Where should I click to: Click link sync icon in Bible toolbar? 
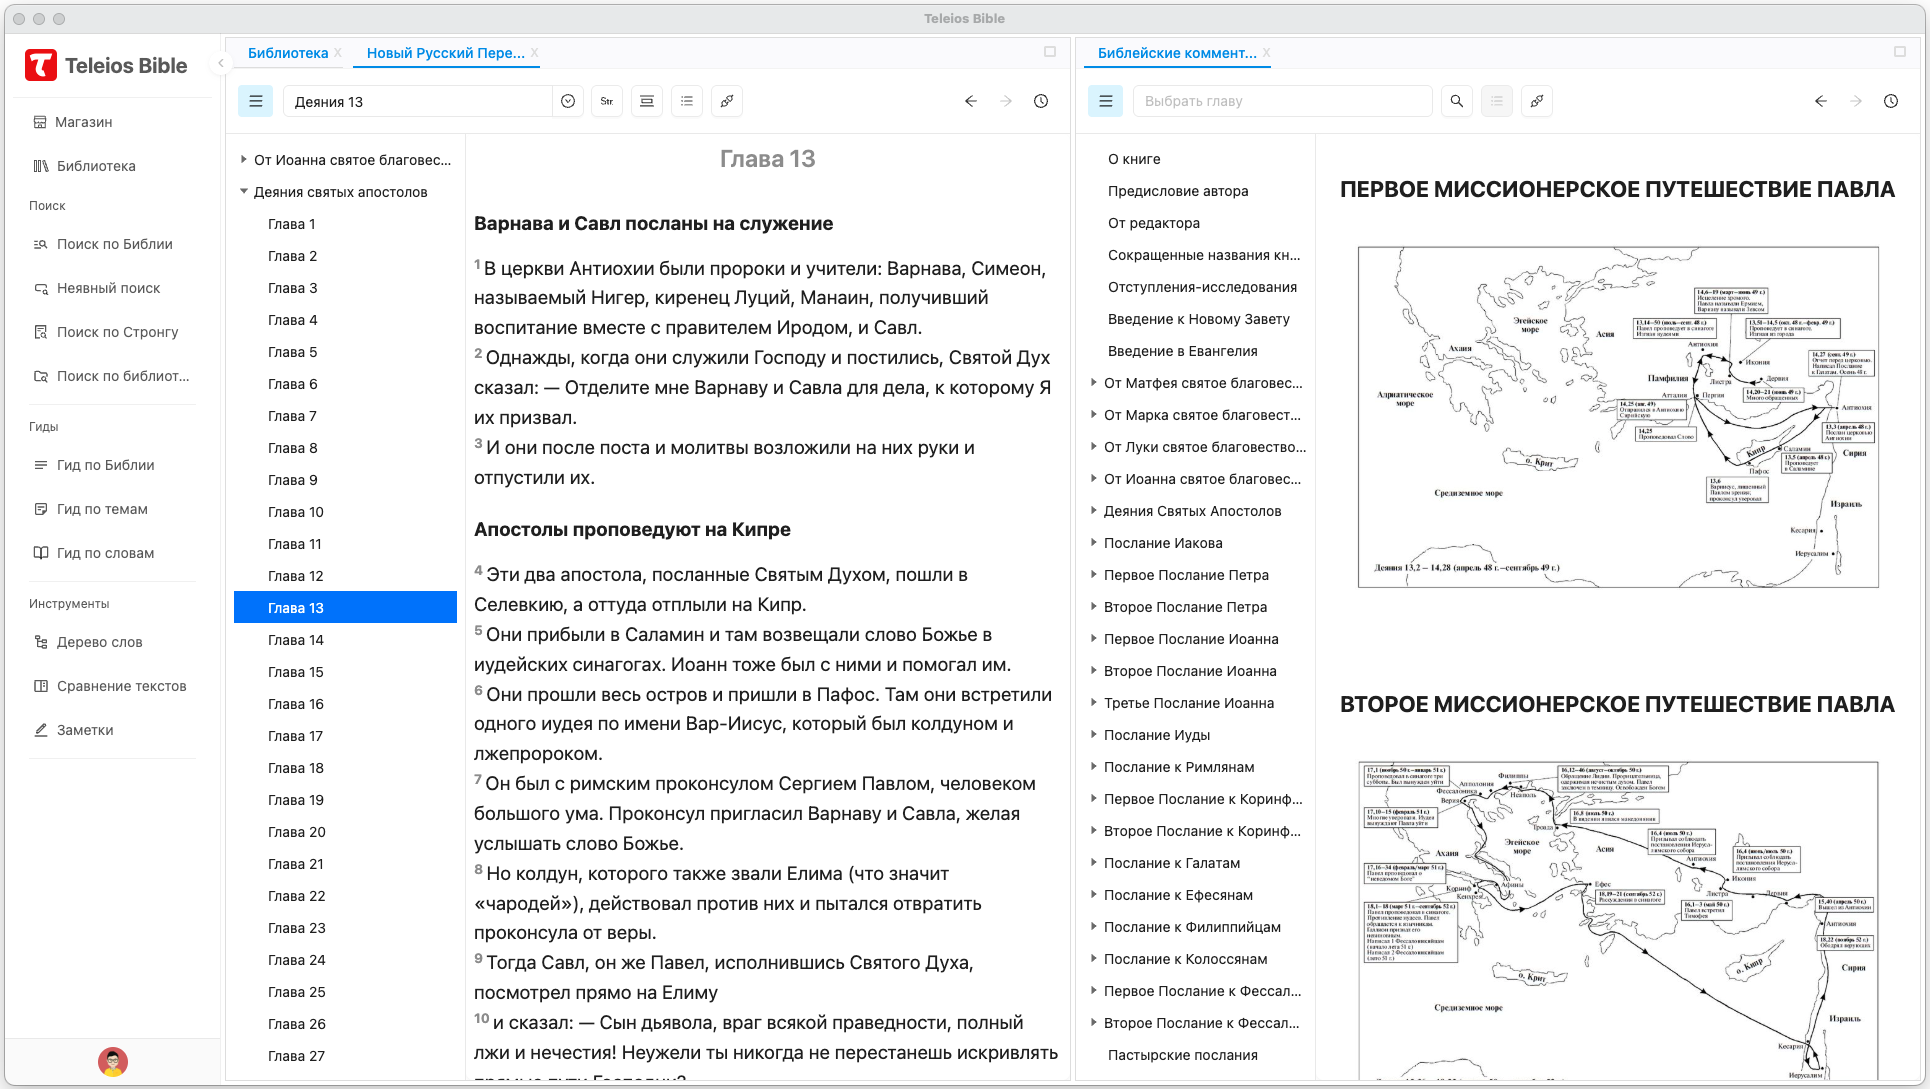coord(727,101)
